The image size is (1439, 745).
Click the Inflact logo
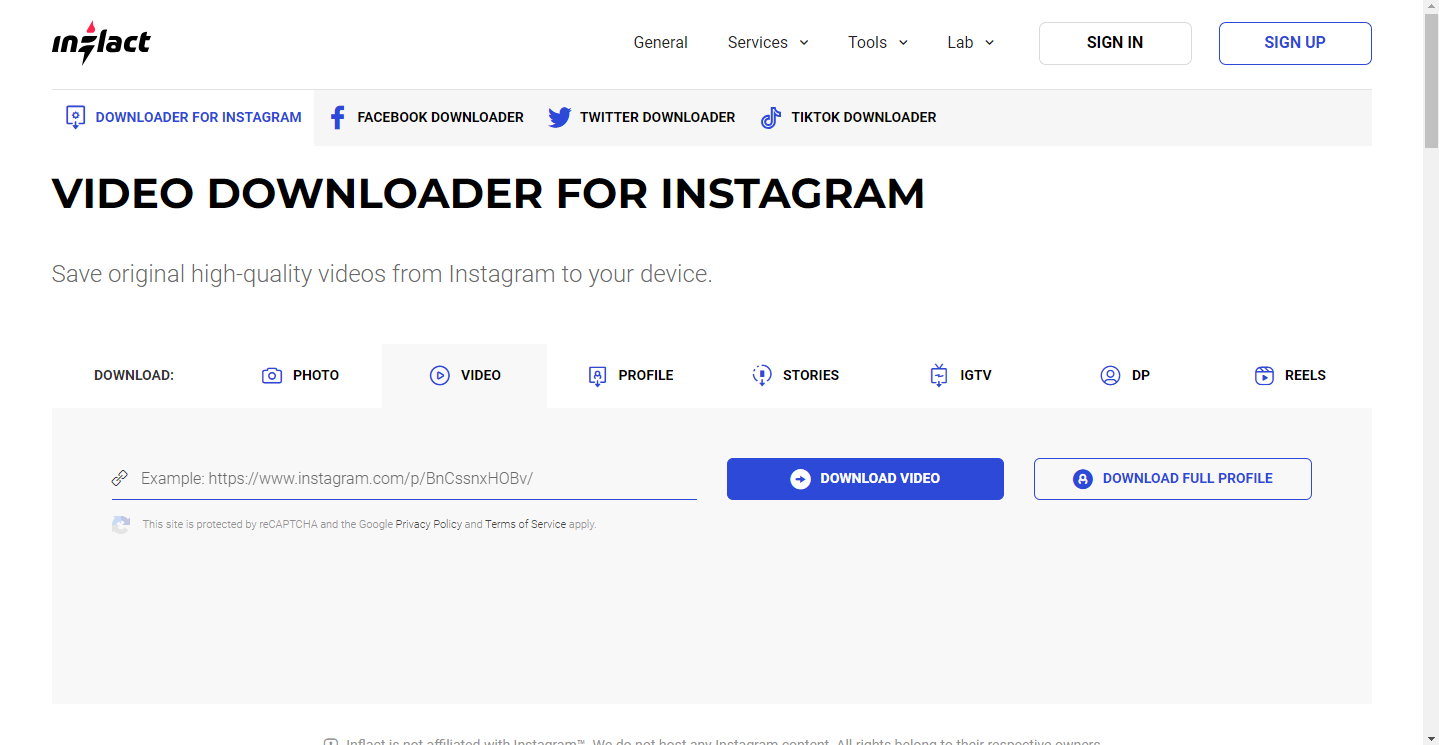[x=101, y=43]
